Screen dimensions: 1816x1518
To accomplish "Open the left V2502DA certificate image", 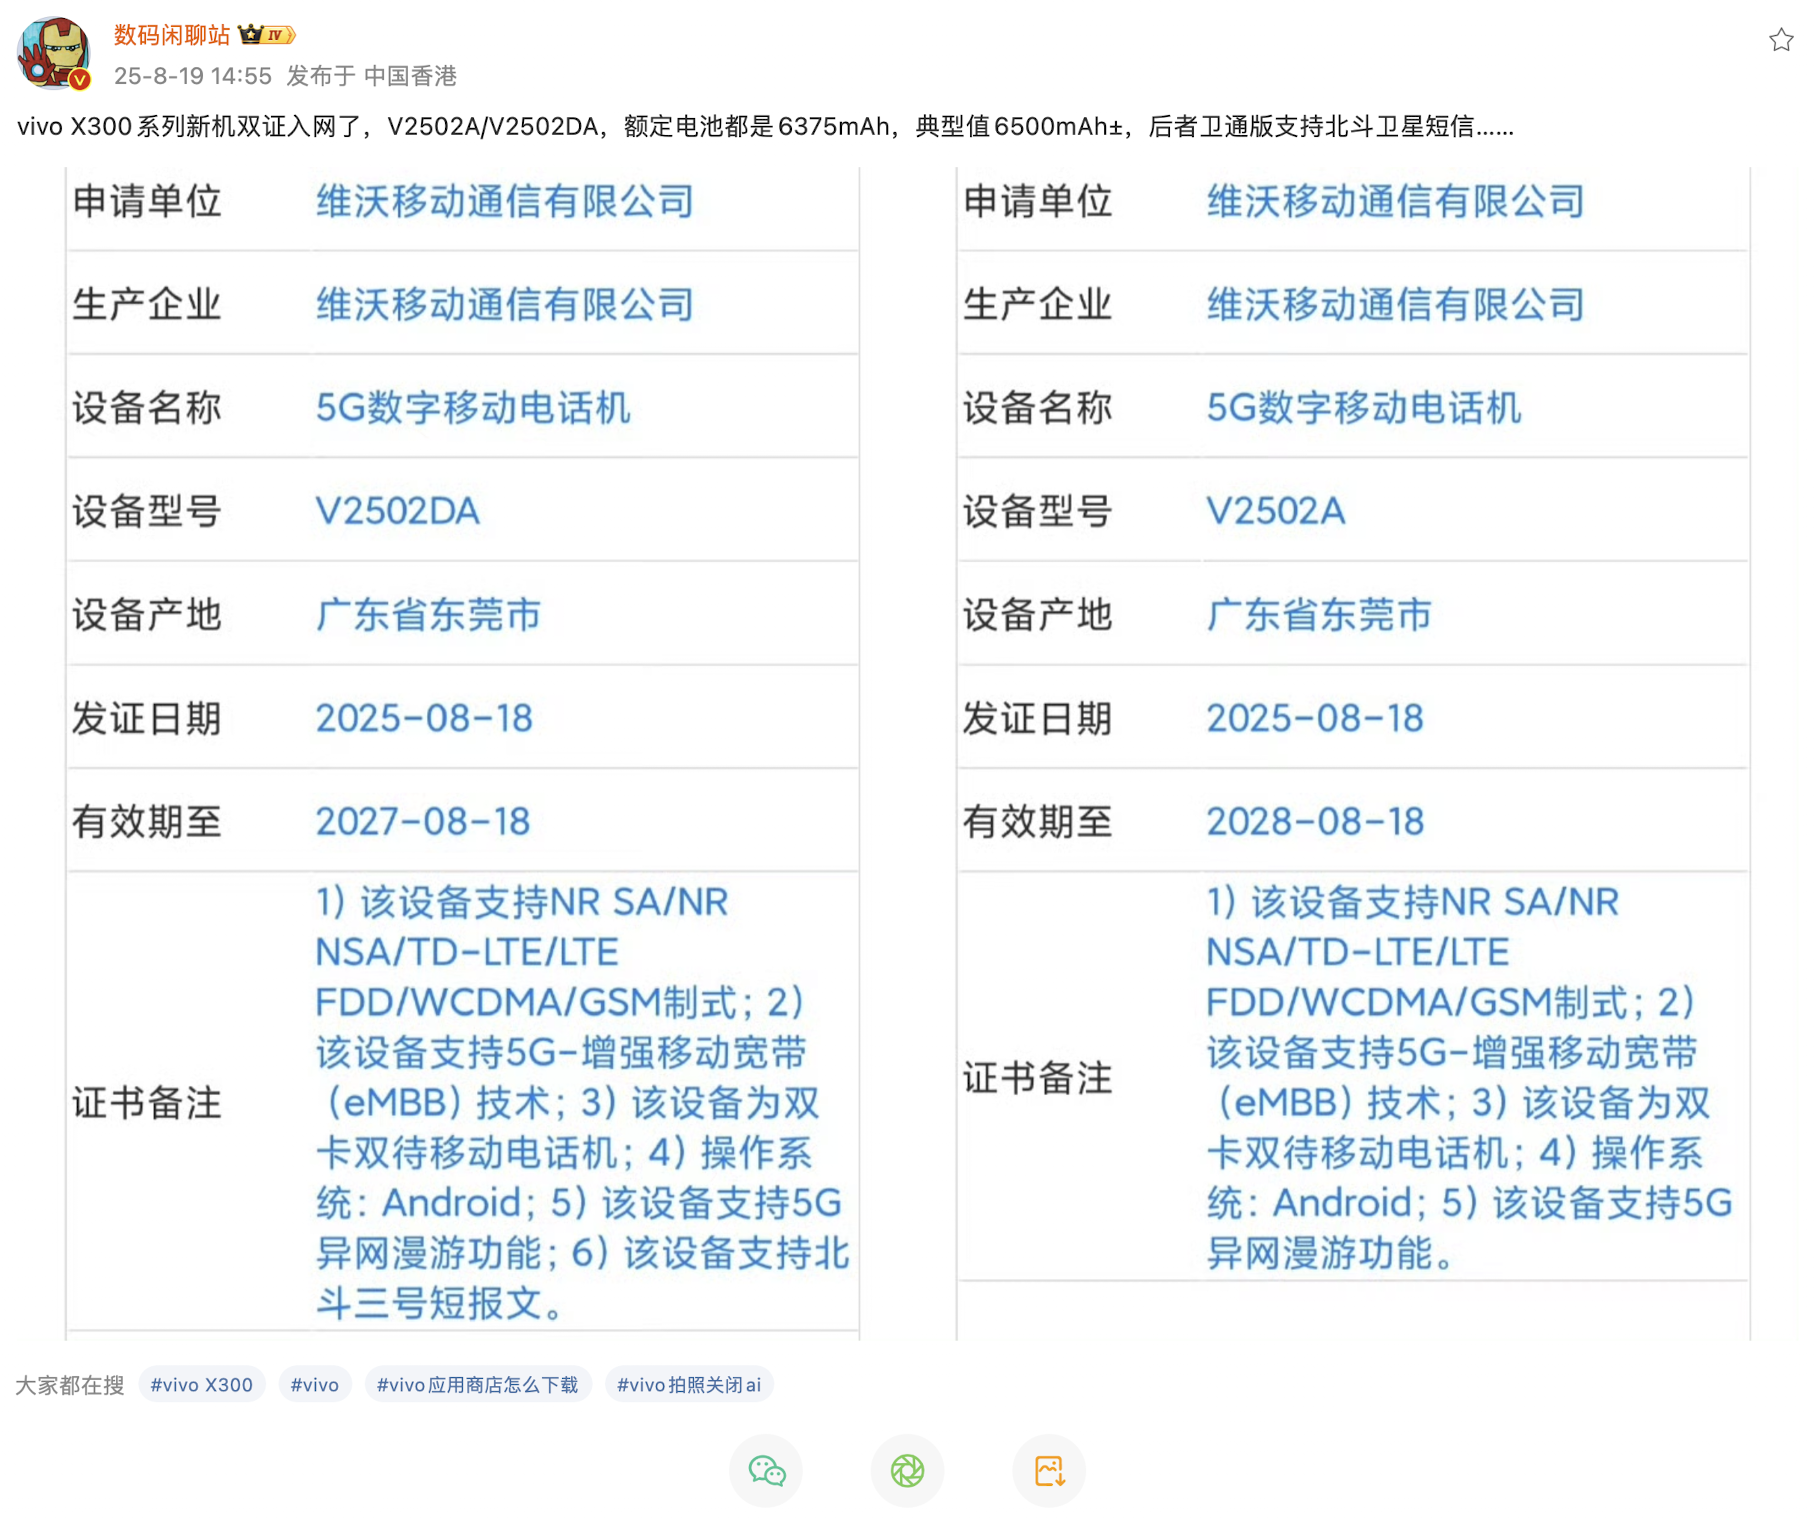I will click(x=462, y=753).
